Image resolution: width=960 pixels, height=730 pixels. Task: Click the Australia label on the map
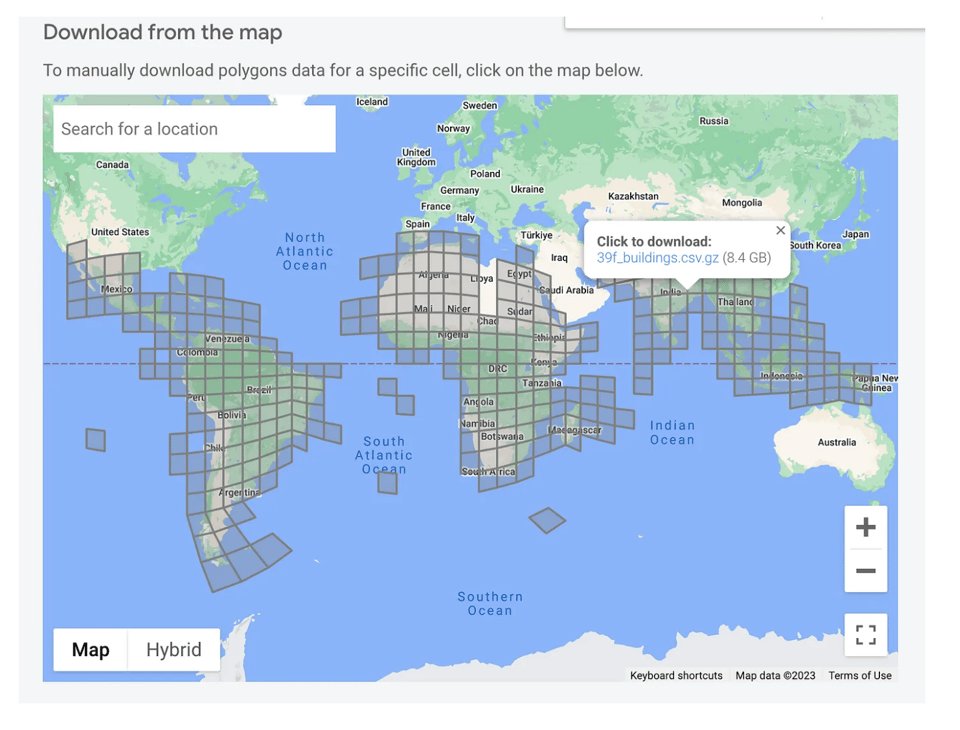click(836, 442)
